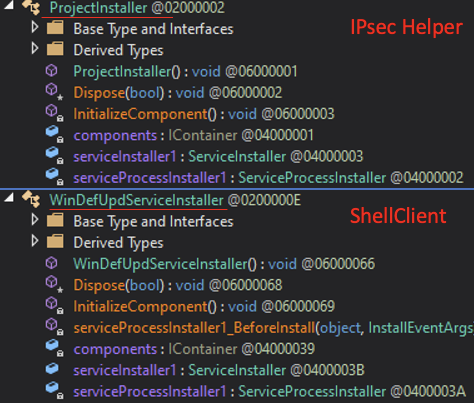474x403 pixels.
Task: Click the ProjectInstaller() constructor method icon
Action: 52,71
